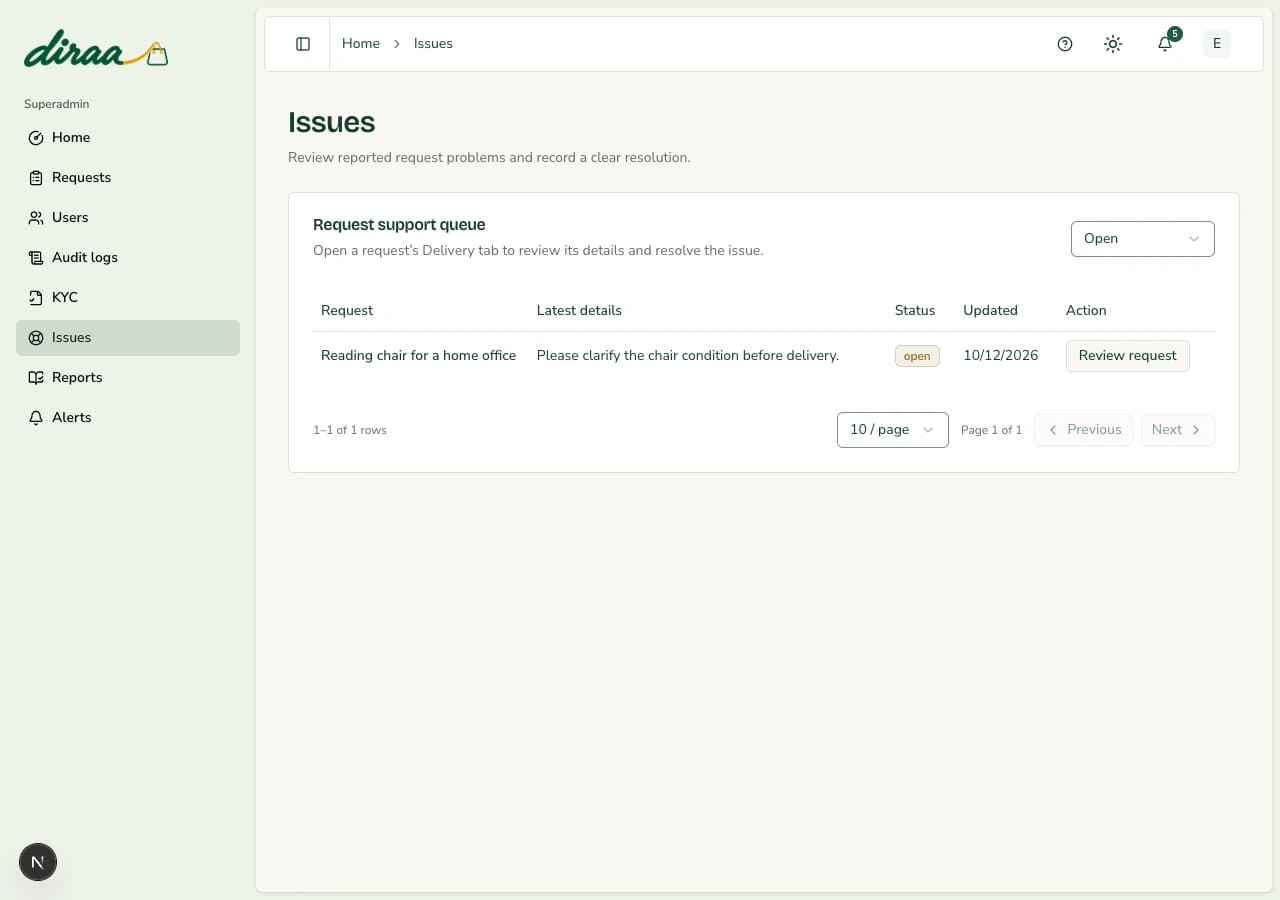The image size is (1280, 900).
Task: Open KYC in the sidebar menu
Action: point(128,298)
